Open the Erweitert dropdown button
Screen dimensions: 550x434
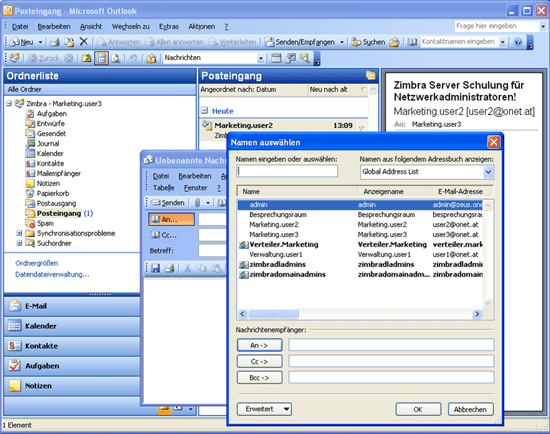click(264, 409)
